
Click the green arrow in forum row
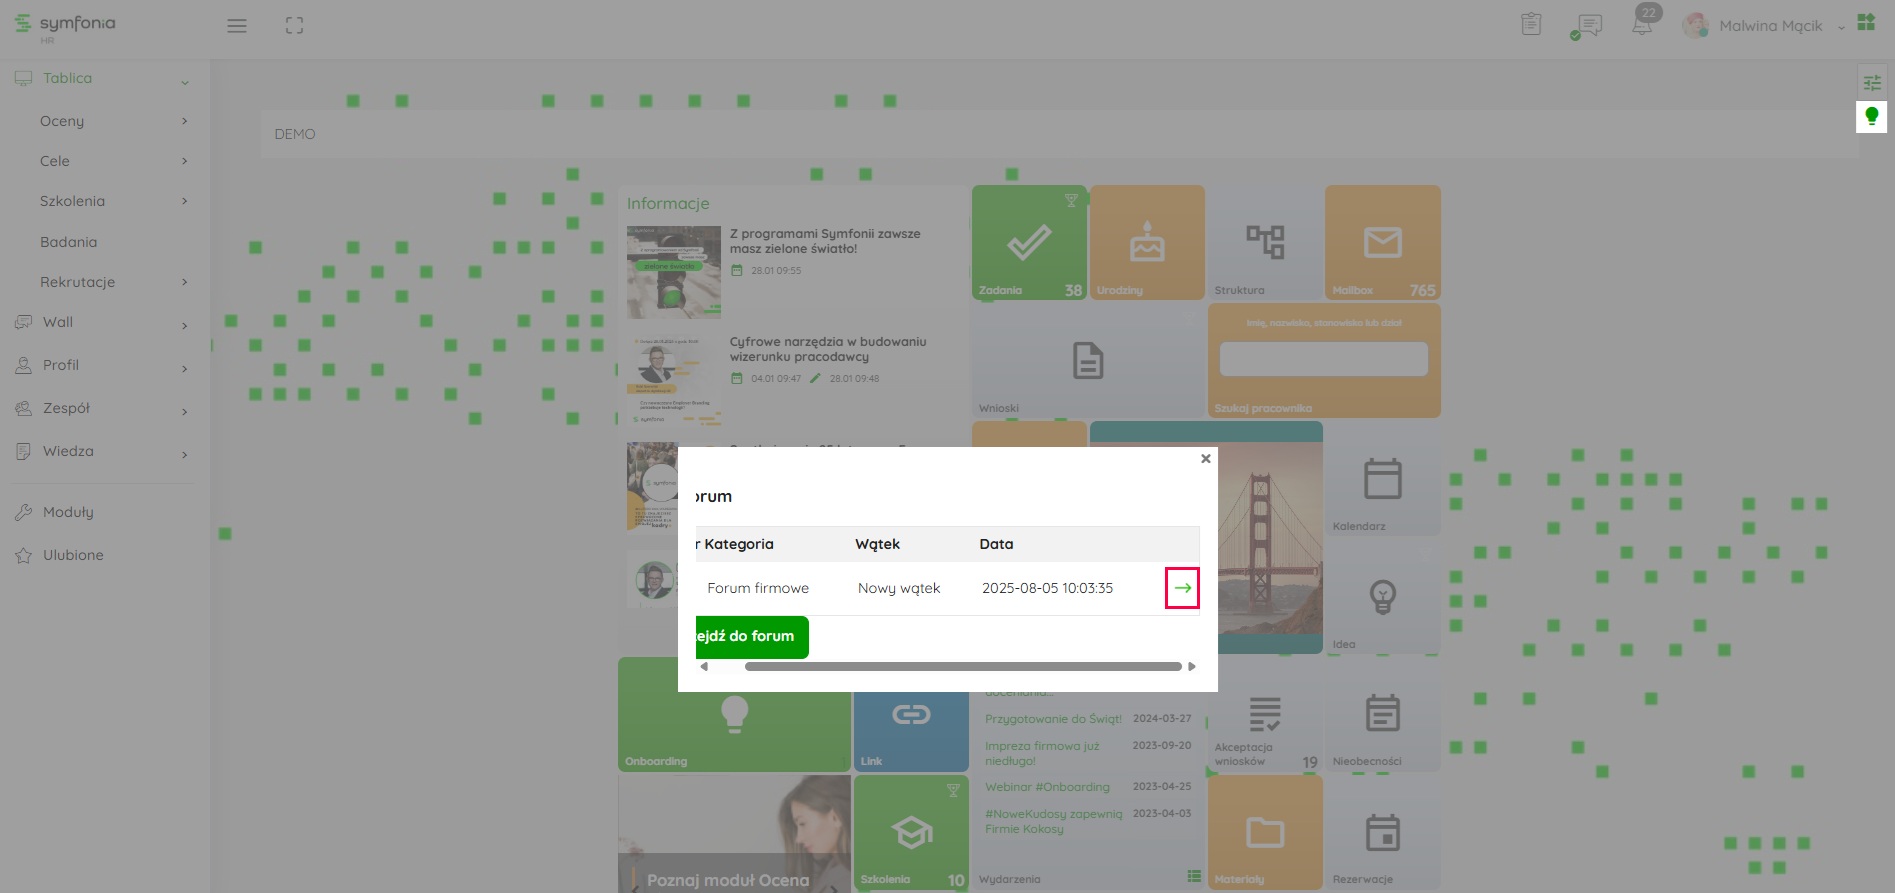[x=1182, y=588]
